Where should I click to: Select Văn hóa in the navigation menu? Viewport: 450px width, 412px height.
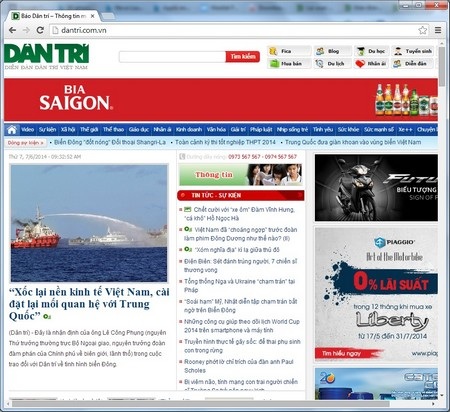click(x=216, y=130)
